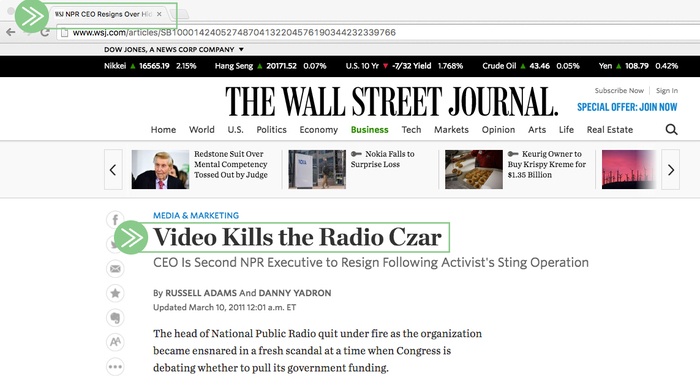
Task: Click the browser address bar URL
Action: coord(234,33)
